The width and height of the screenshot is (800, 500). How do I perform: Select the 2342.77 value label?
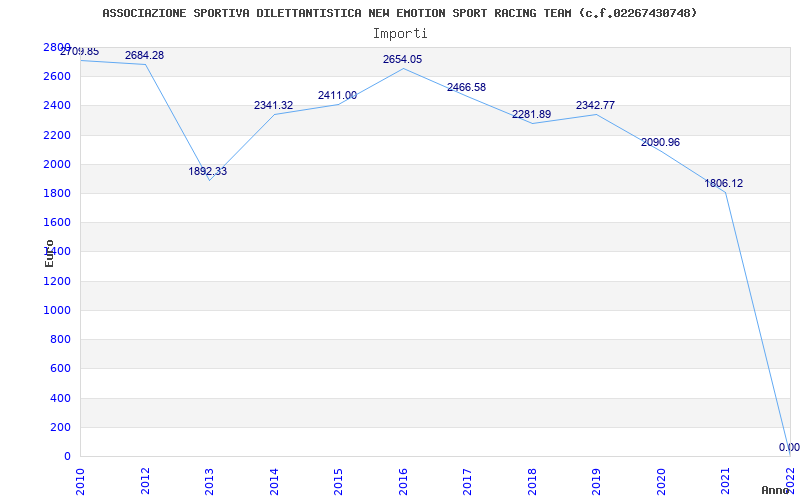595,106
